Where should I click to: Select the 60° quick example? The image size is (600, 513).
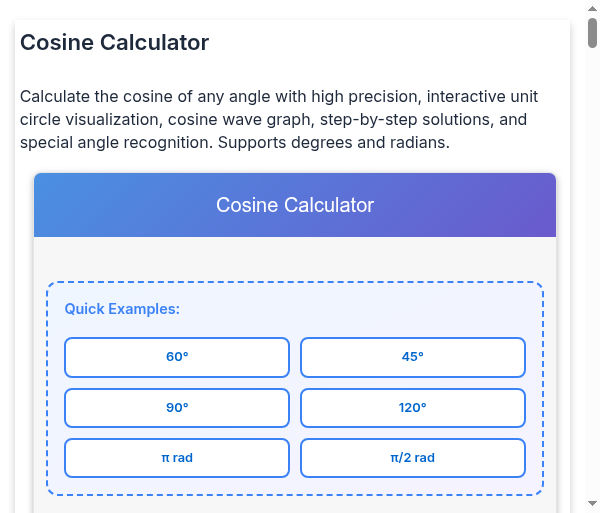pos(177,357)
